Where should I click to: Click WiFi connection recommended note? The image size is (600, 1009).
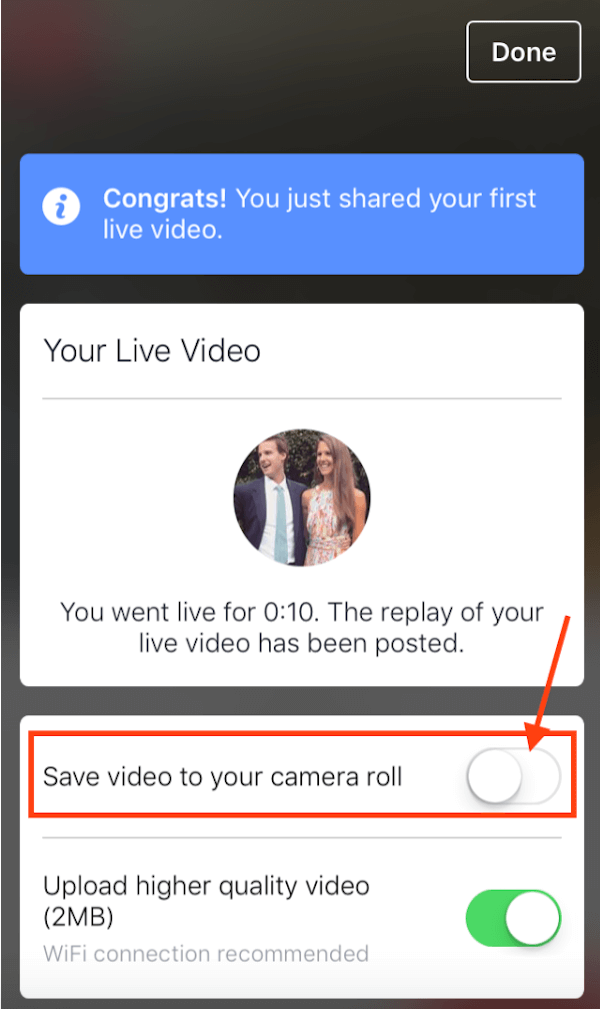[x=206, y=954]
